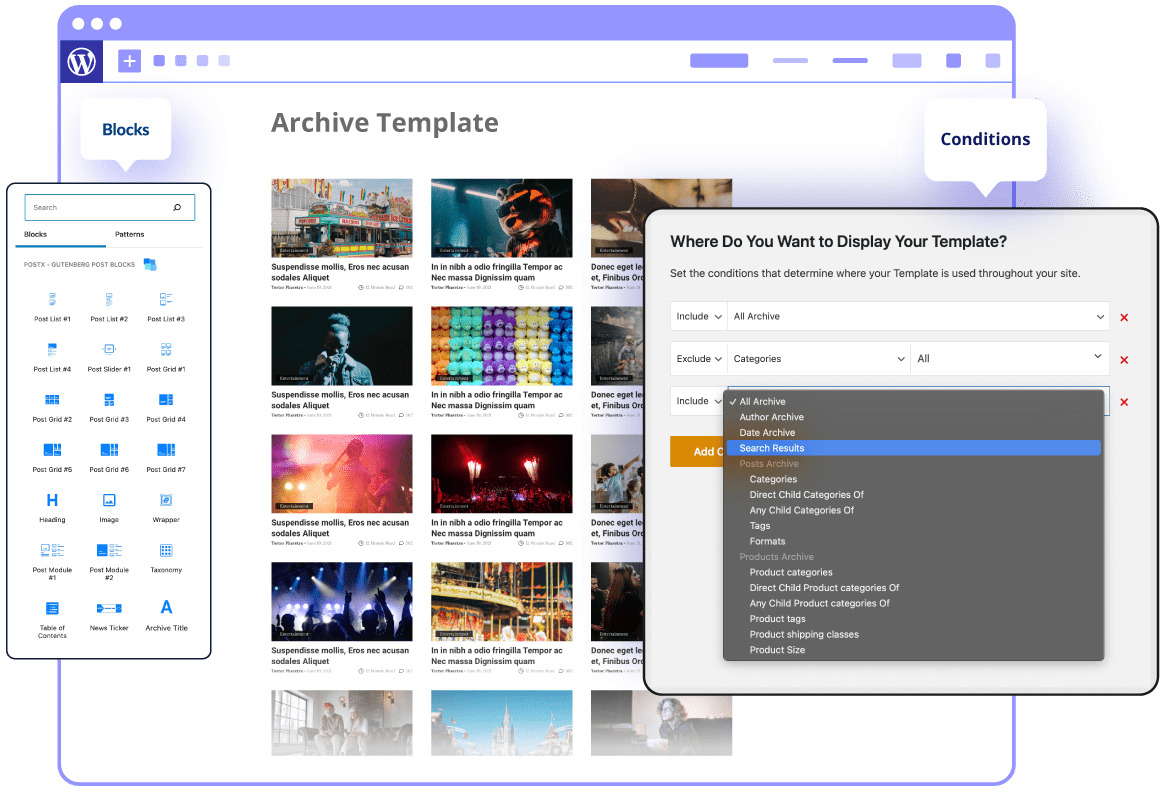This screenshot has height=790, width=1164.
Task: Click the WordPress logo icon
Action: (x=82, y=61)
